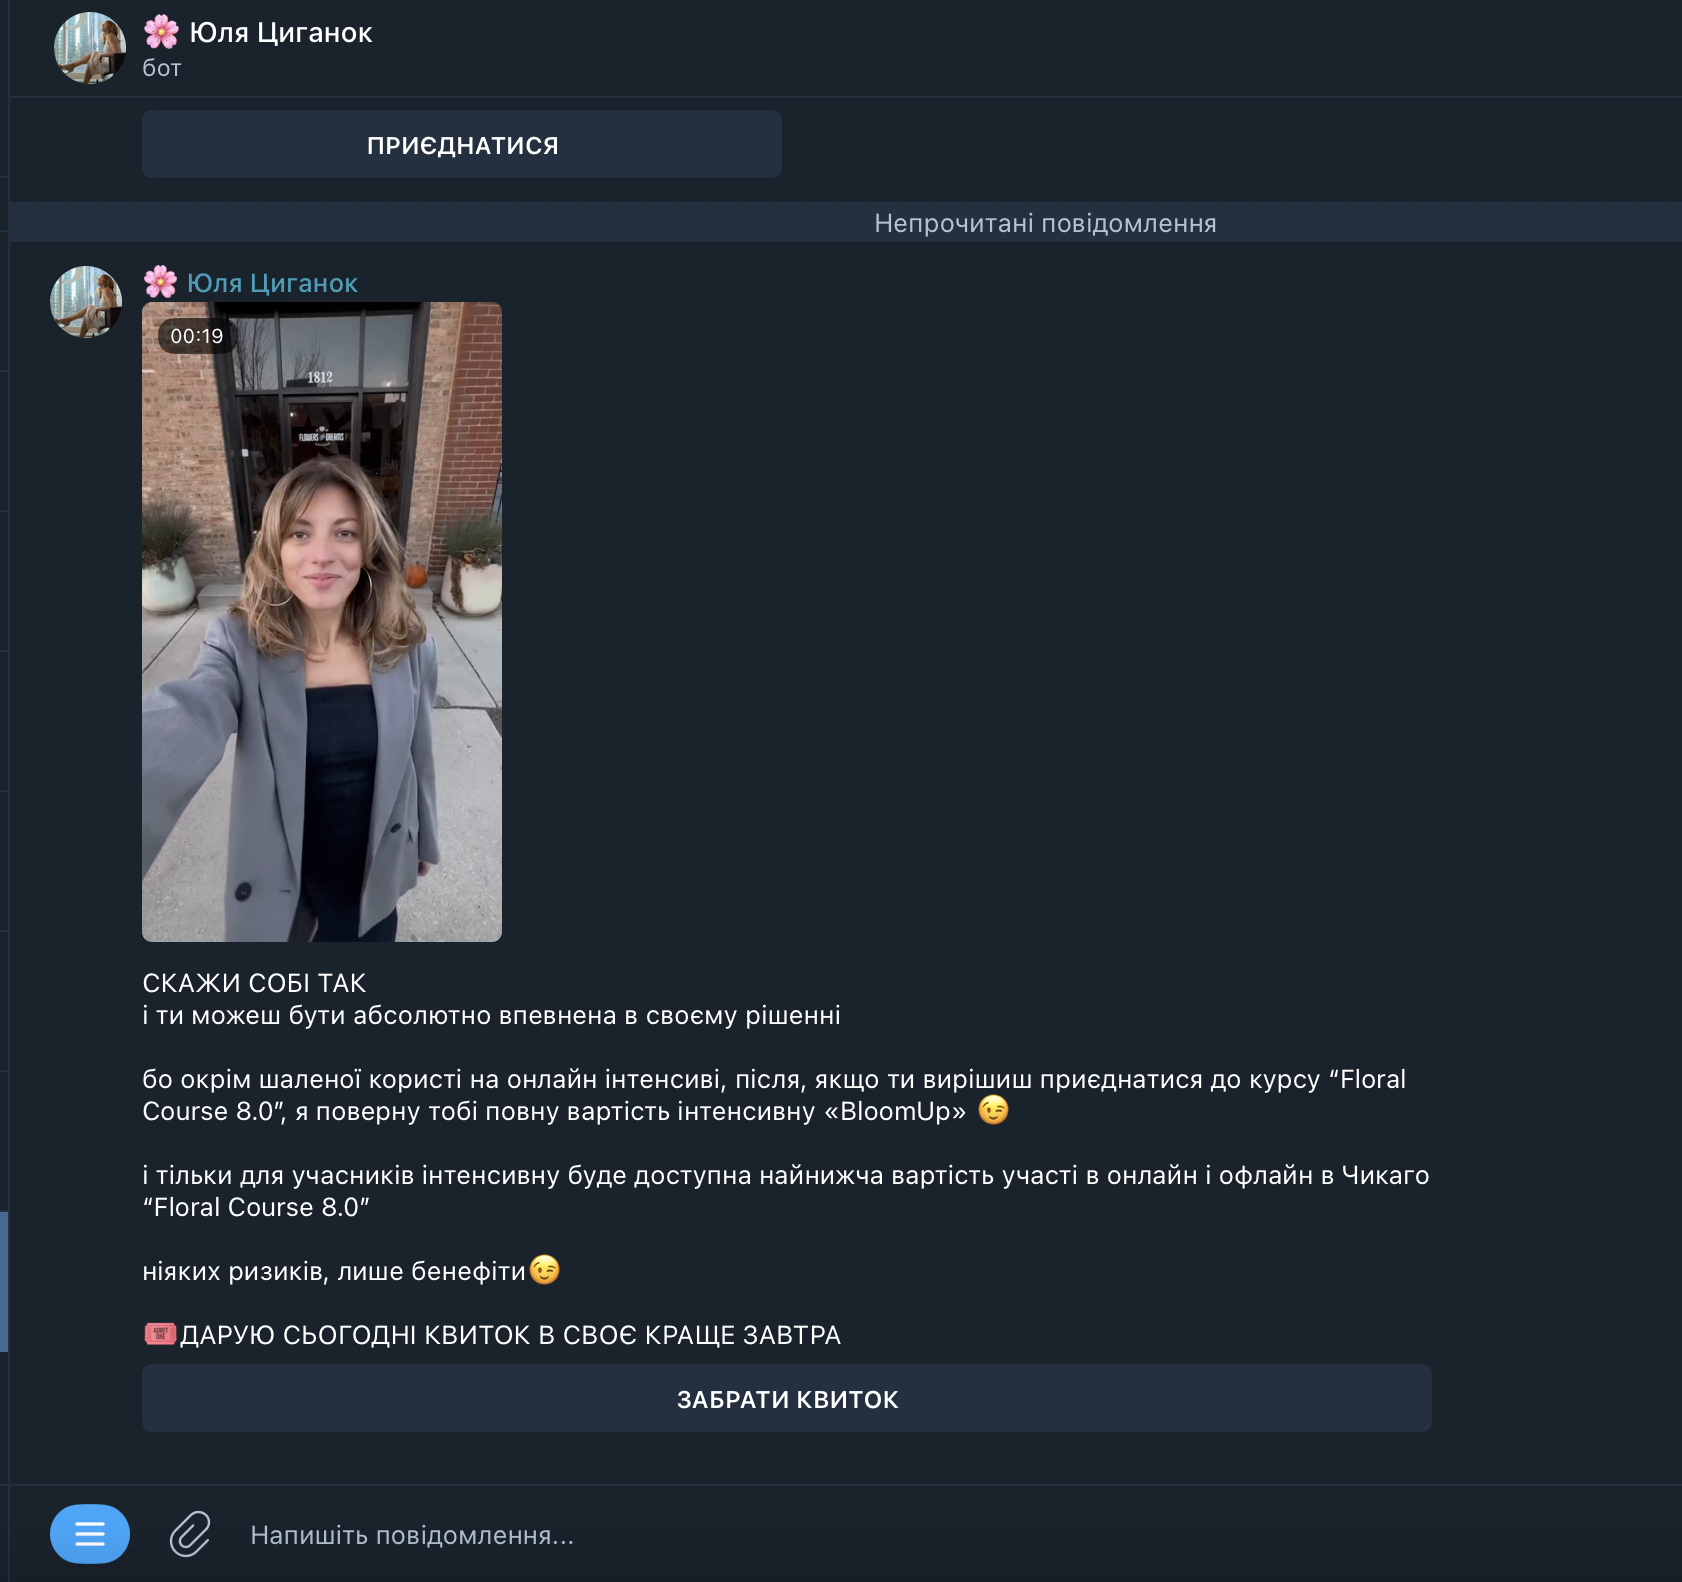Click the flower emoji in chat header title
Image resolution: width=1682 pixels, height=1582 pixels.
[161, 32]
